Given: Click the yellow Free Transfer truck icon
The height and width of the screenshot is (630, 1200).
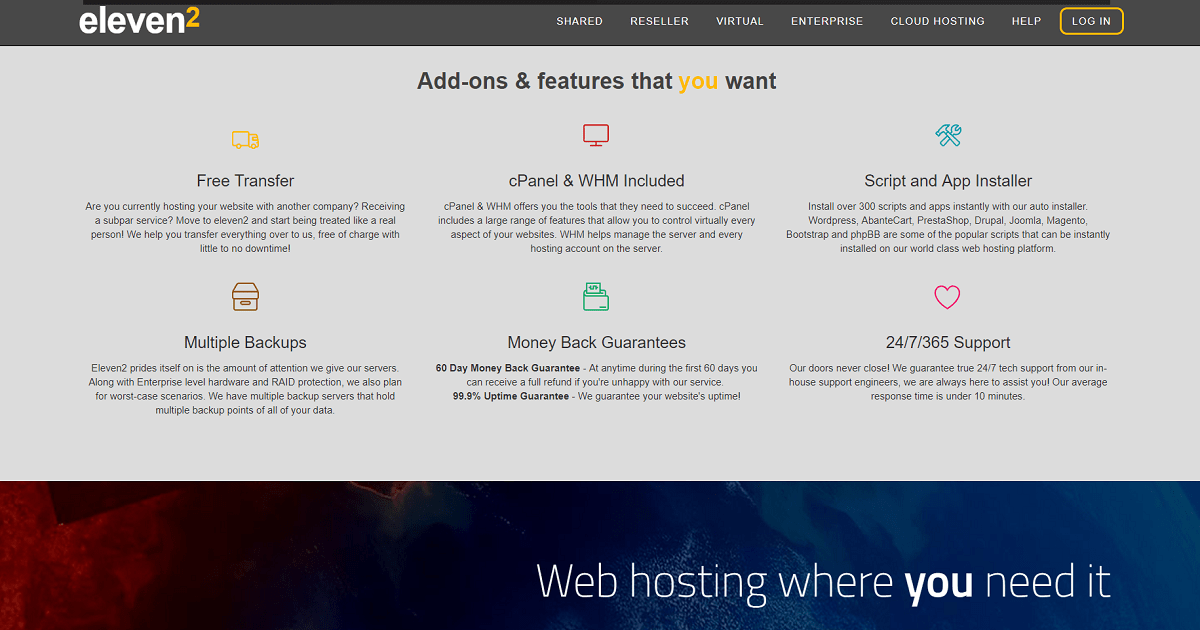Looking at the screenshot, I should click(x=245, y=139).
